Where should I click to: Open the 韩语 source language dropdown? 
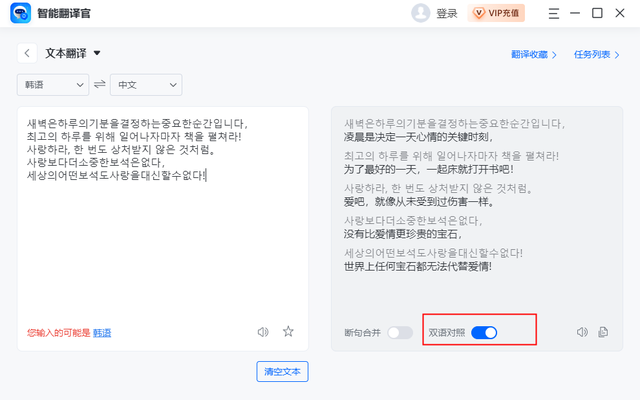point(53,85)
